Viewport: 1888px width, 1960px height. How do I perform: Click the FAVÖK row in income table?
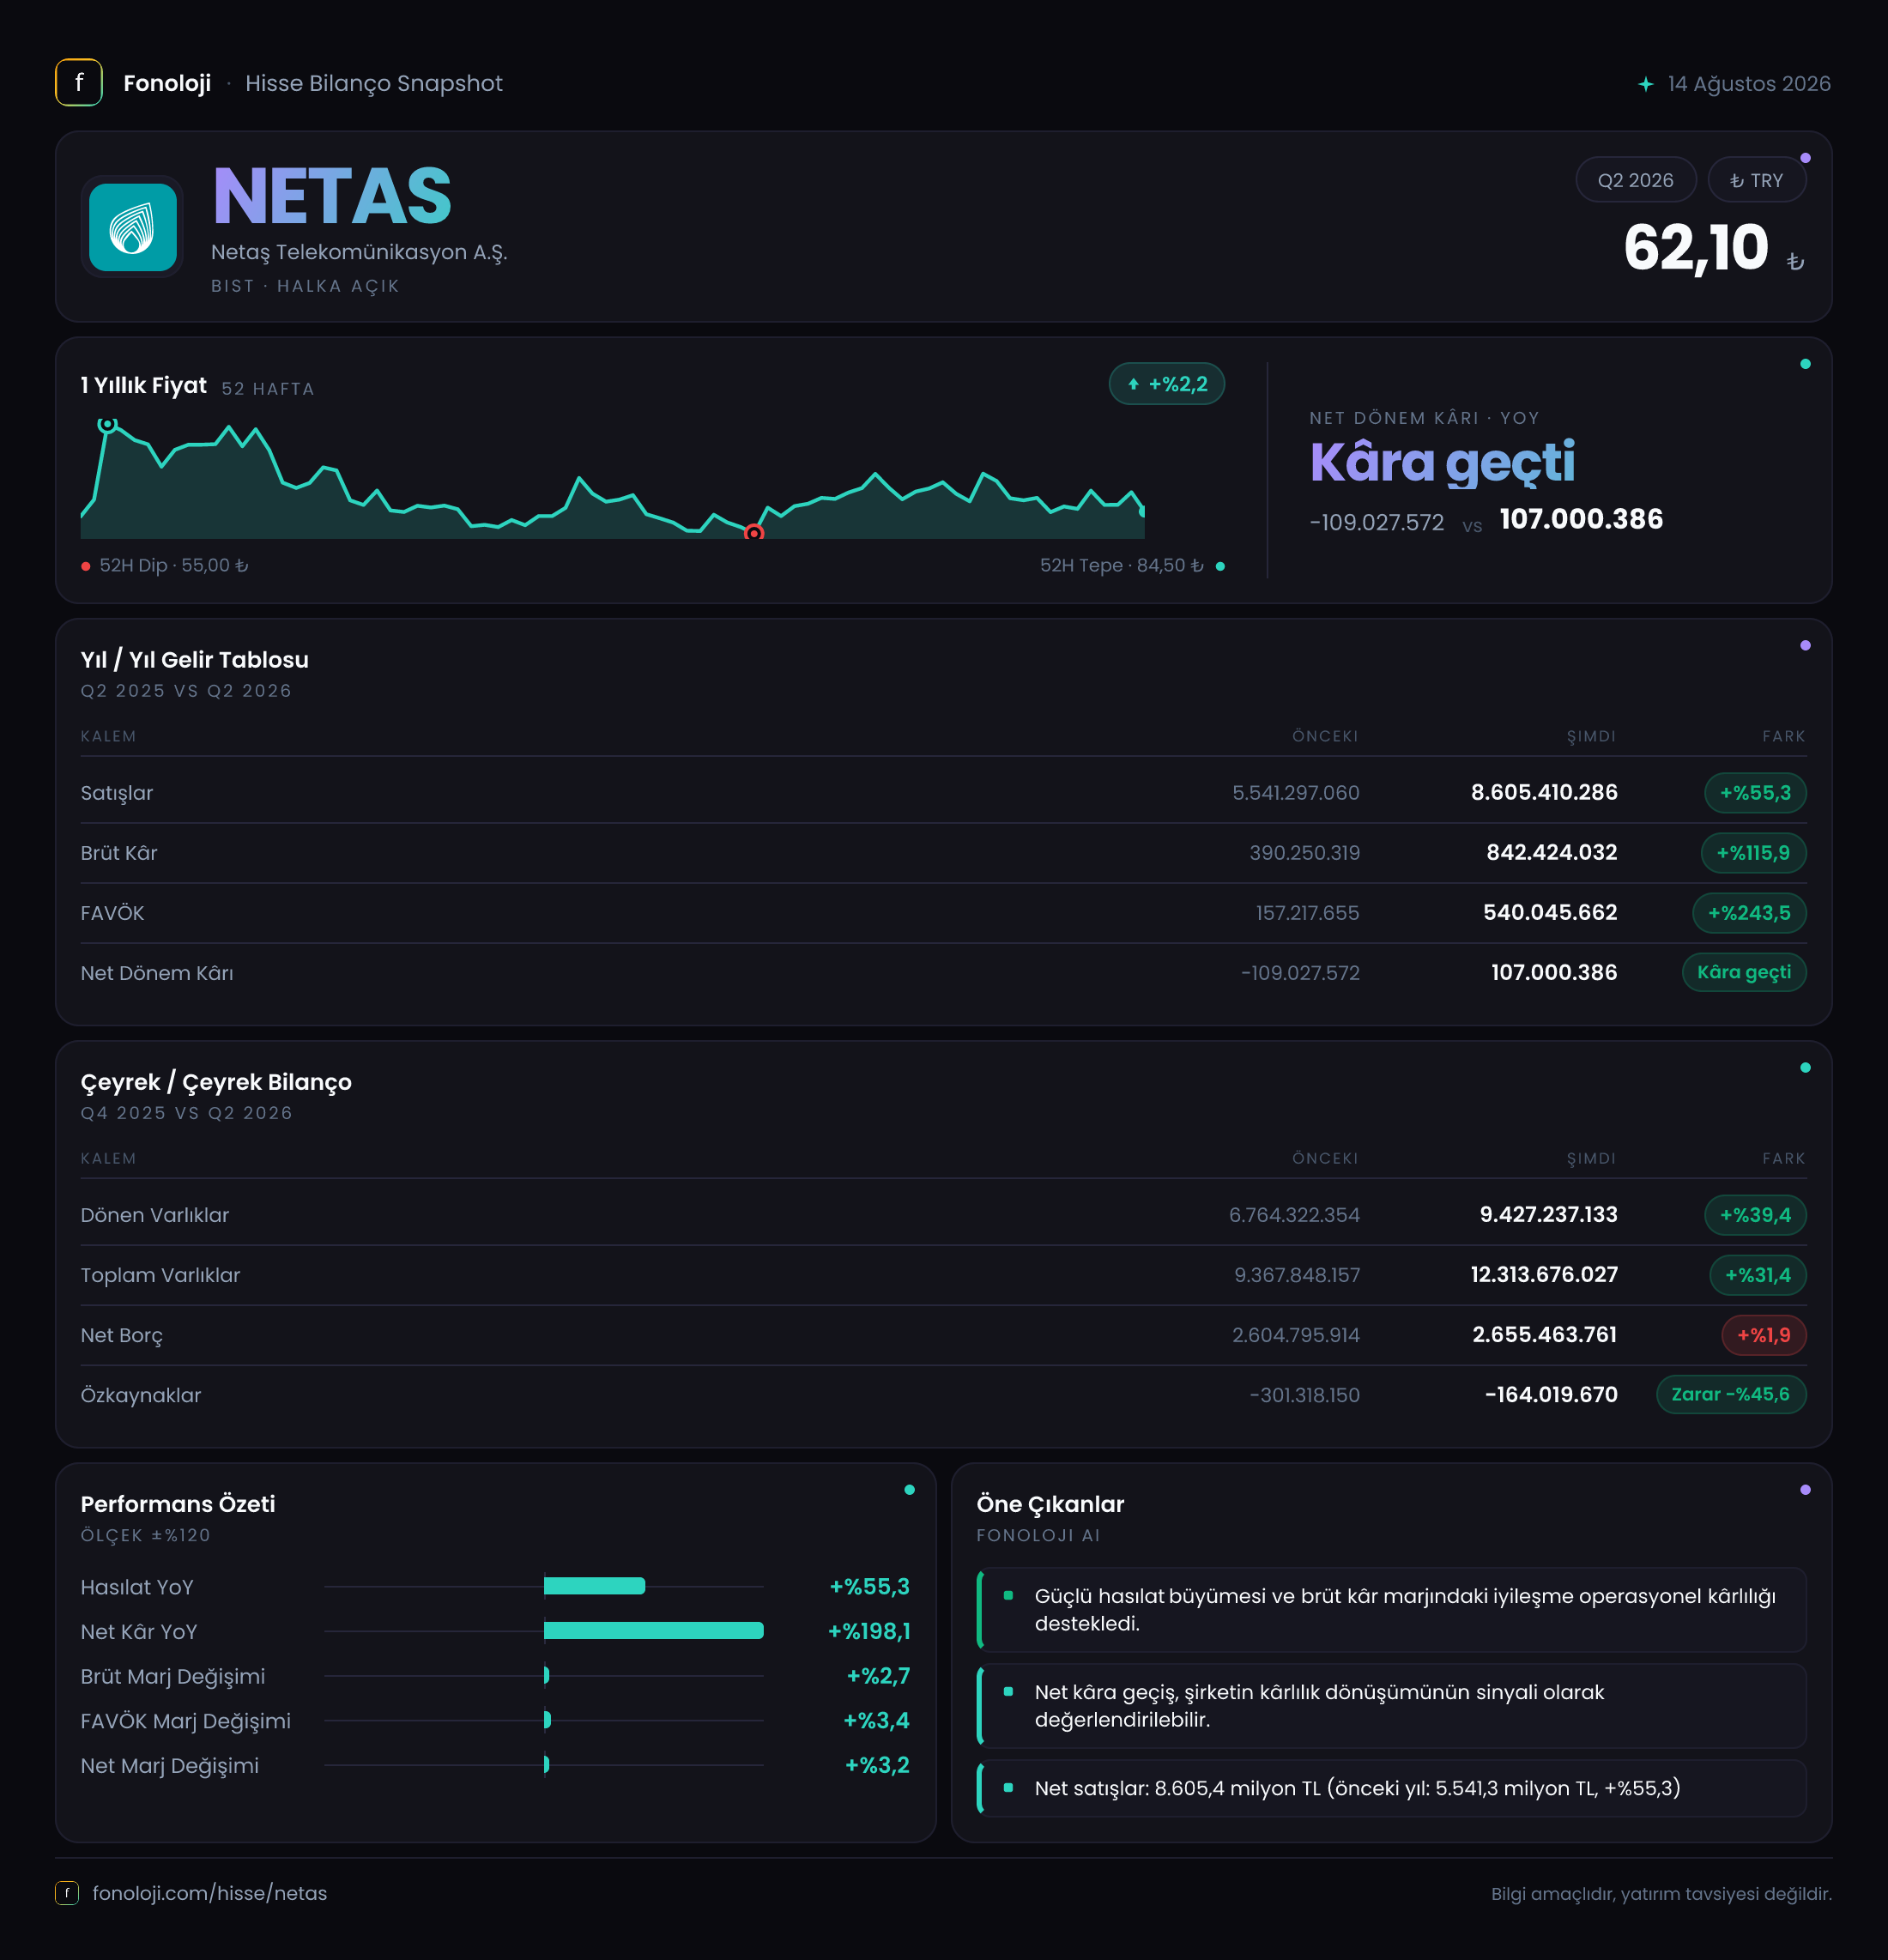click(943, 913)
